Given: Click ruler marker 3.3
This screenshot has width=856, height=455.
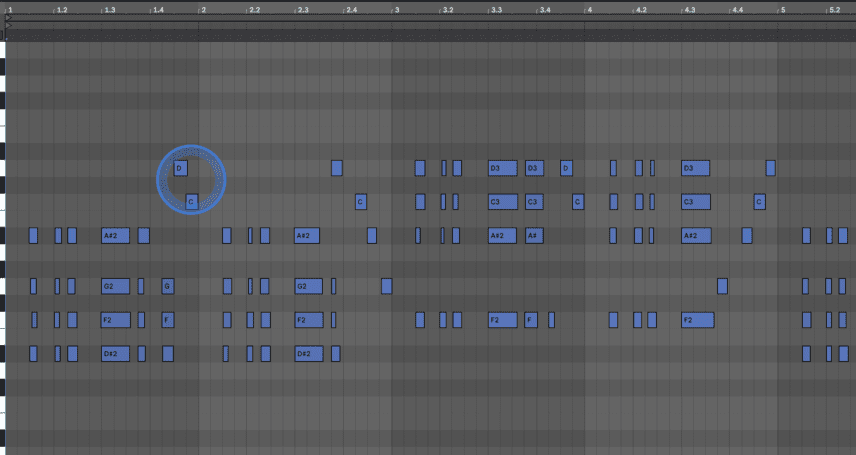Looking at the screenshot, I should click(496, 10).
